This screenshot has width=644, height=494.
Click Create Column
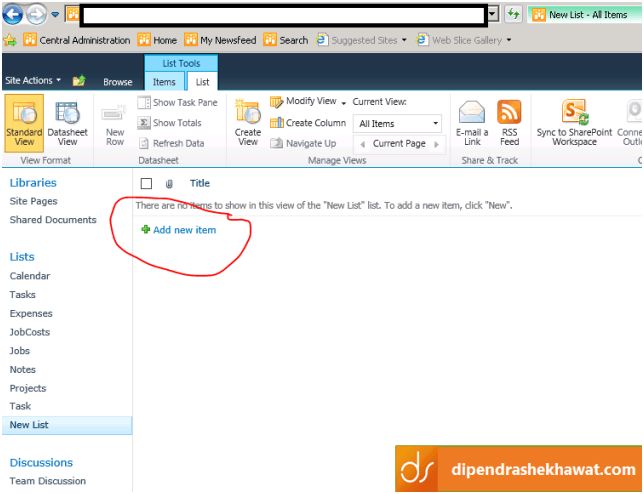[x=308, y=123]
